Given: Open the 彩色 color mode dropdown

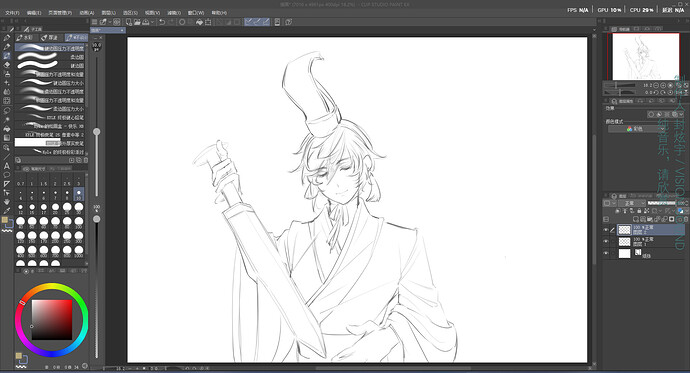Looking at the screenshot, I should tap(635, 129).
